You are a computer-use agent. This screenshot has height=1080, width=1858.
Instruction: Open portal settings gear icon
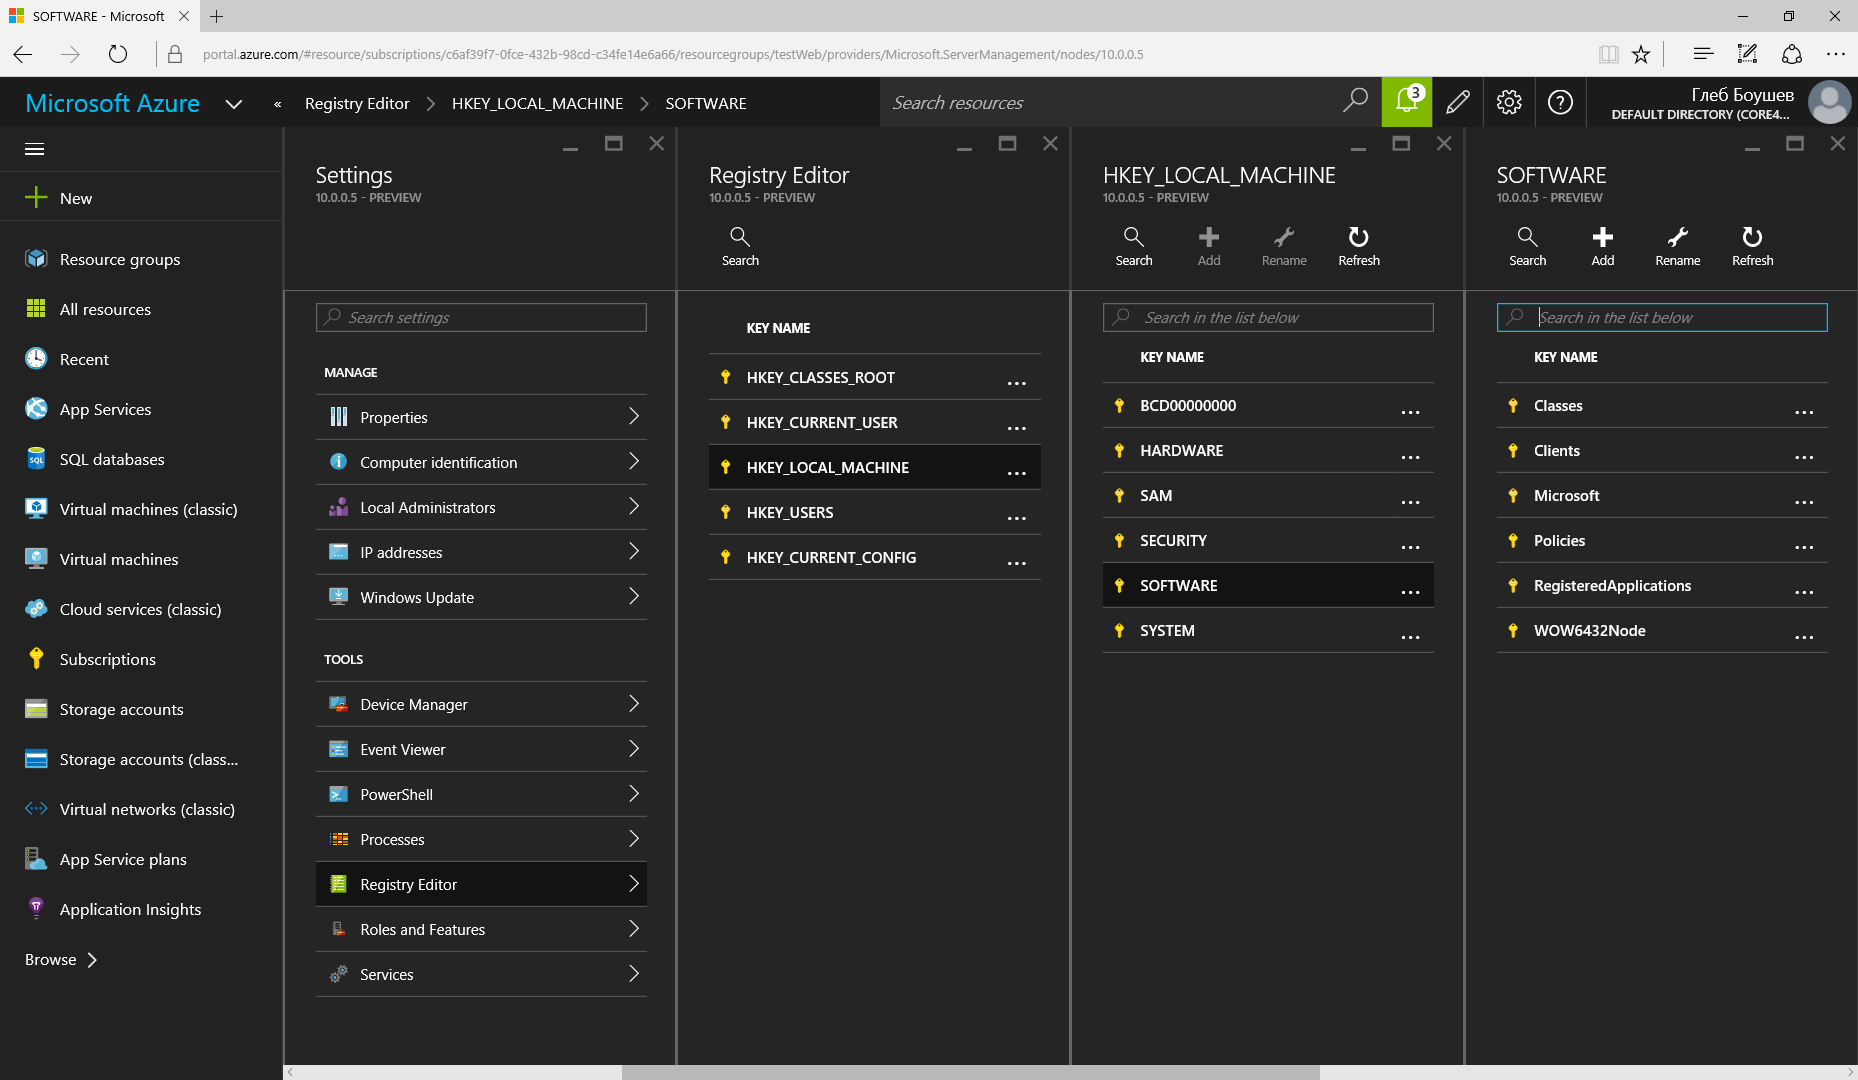pyautogui.click(x=1509, y=102)
